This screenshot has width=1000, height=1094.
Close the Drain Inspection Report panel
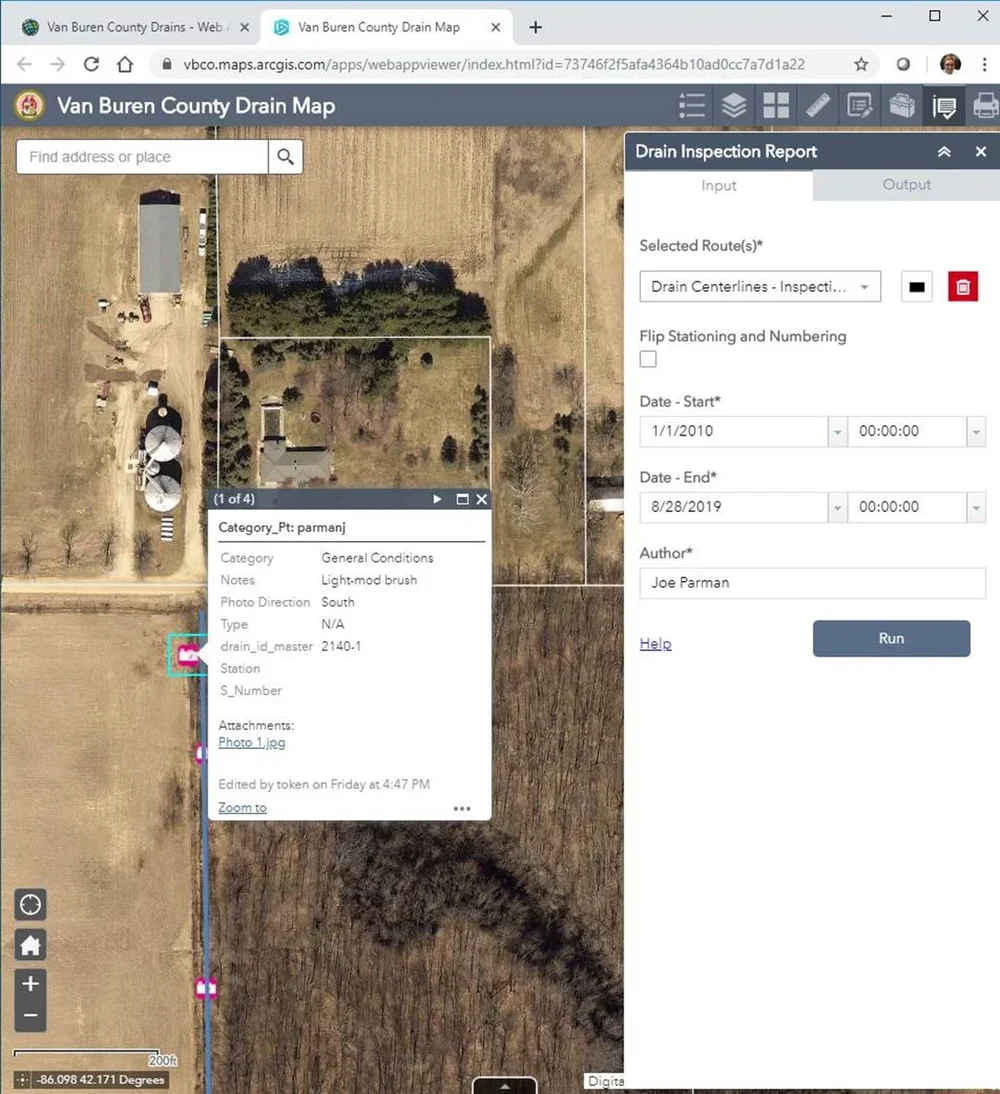[980, 151]
